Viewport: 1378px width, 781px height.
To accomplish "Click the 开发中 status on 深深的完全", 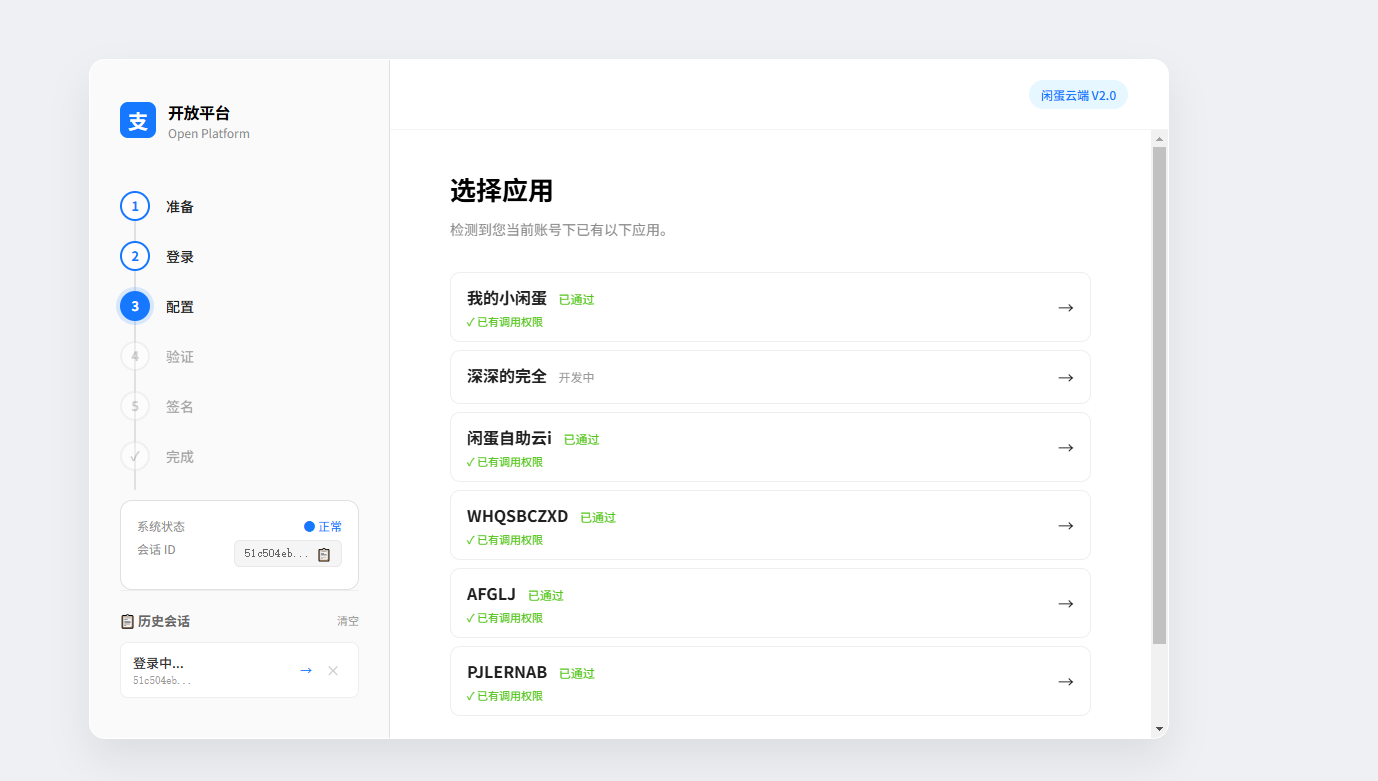I will pyautogui.click(x=577, y=378).
